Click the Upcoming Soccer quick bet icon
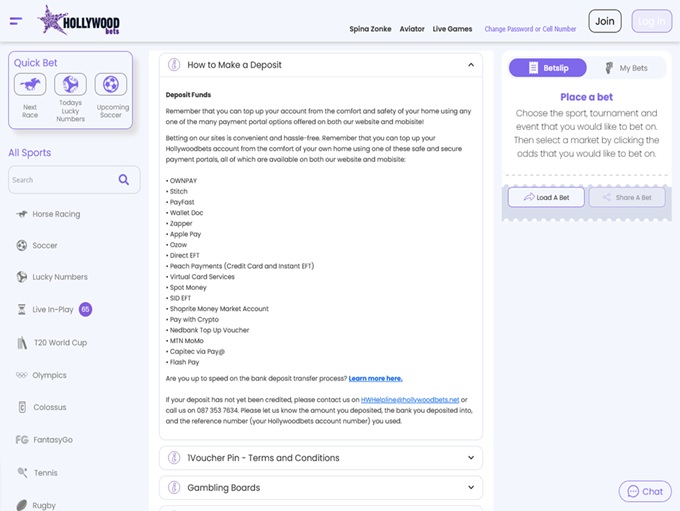Image resolution: width=680 pixels, height=511 pixels. click(x=112, y=85)
